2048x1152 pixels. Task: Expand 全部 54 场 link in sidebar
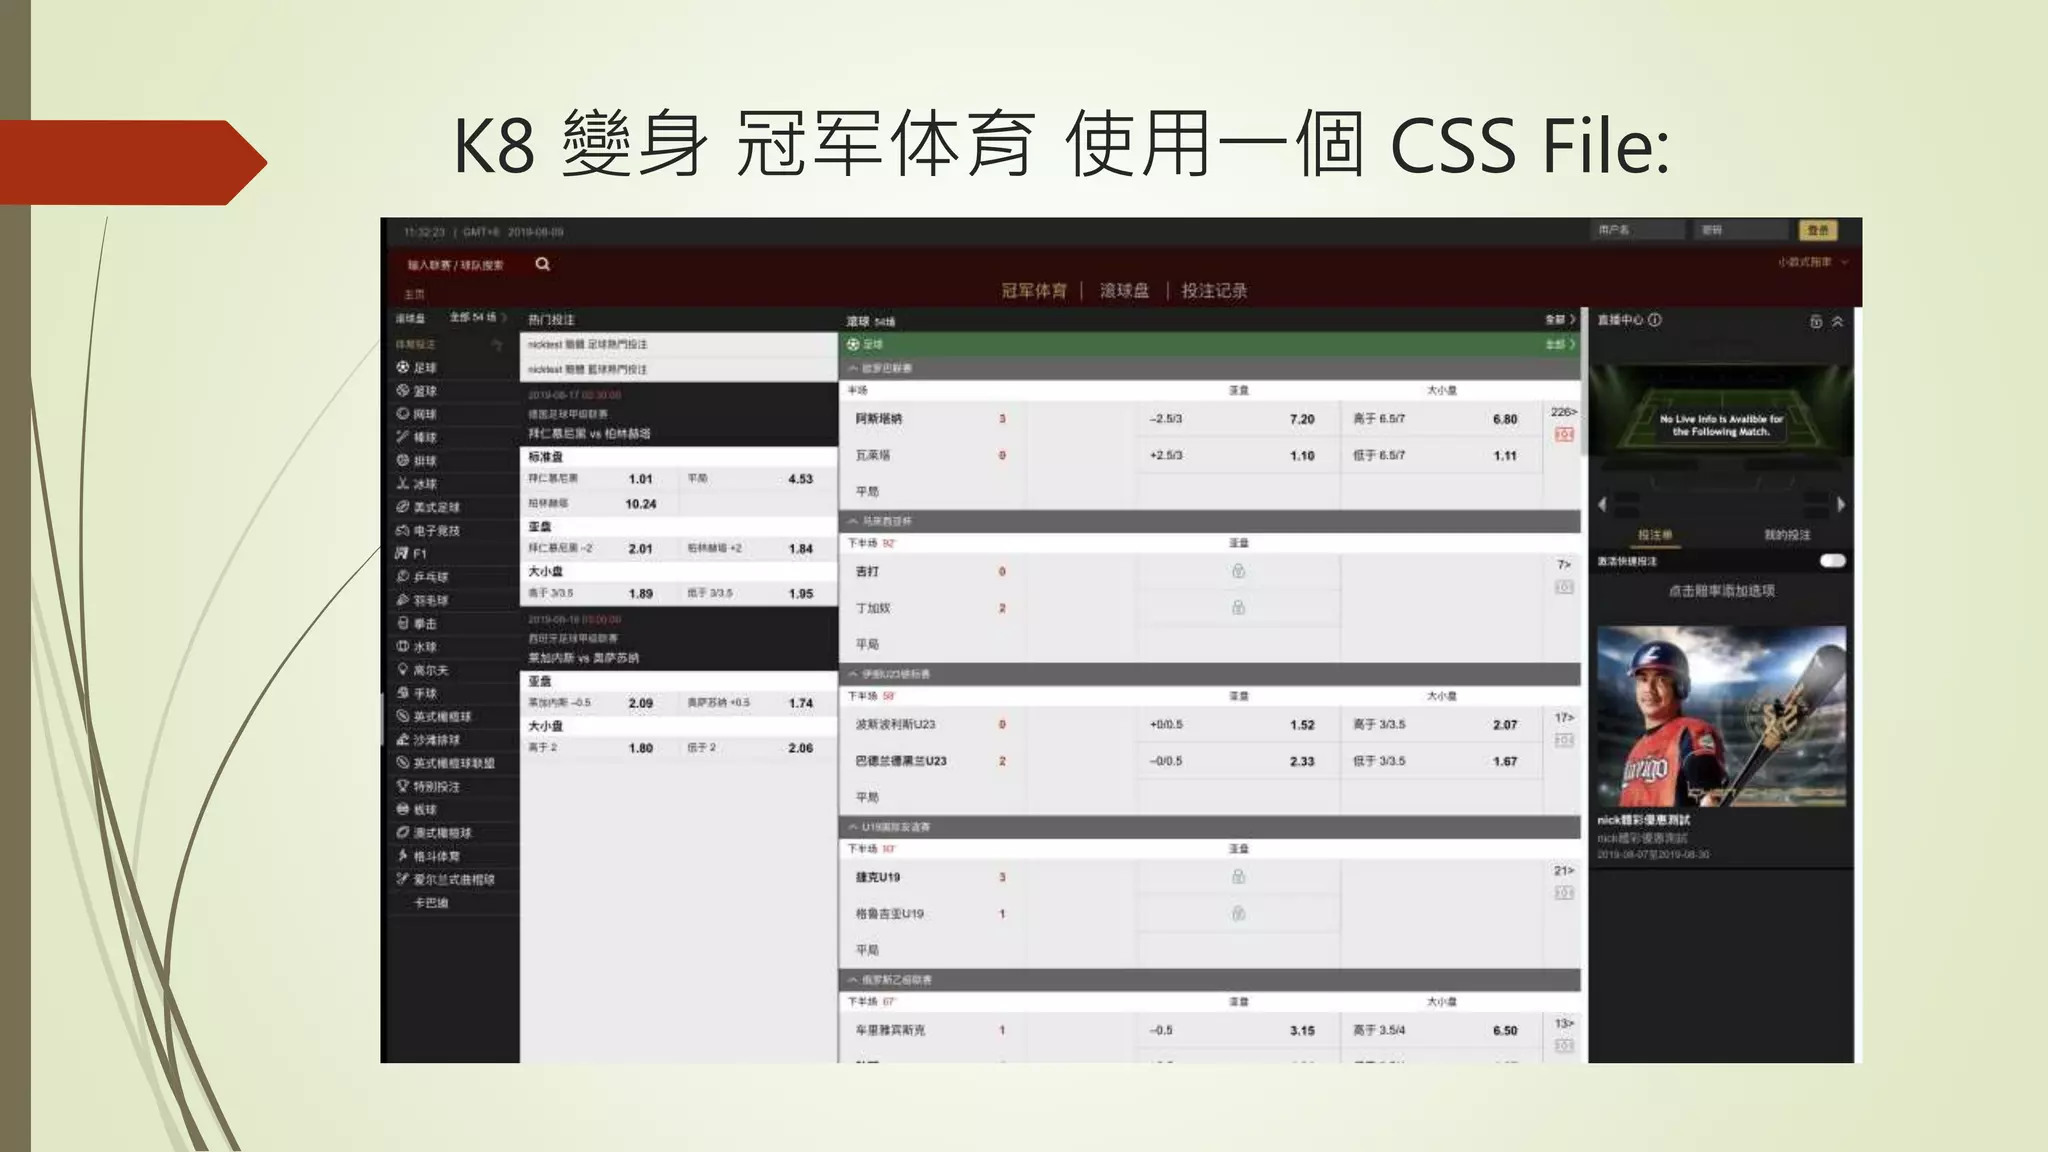coord(478,317)
